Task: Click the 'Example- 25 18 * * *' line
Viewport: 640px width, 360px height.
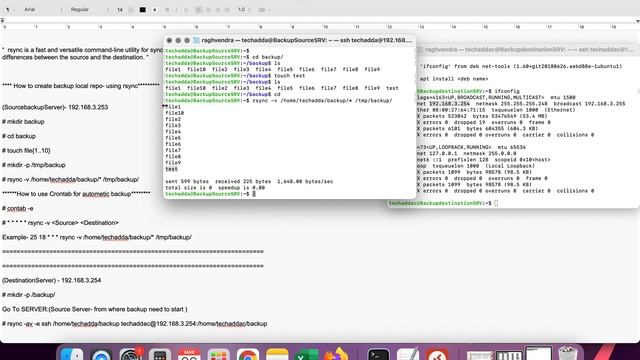Action: (97, 237)
